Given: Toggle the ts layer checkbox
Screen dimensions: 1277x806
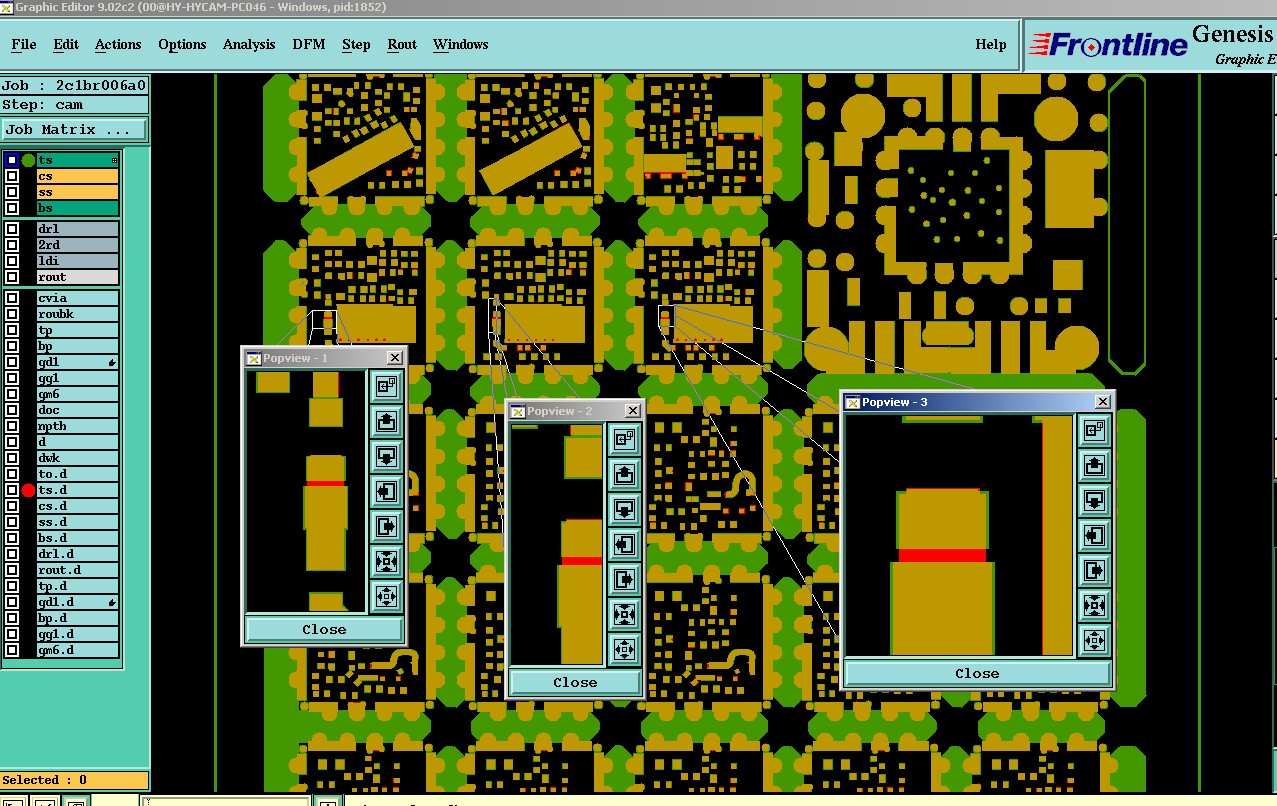Looking at the screenshot, I should coord(12,160).
